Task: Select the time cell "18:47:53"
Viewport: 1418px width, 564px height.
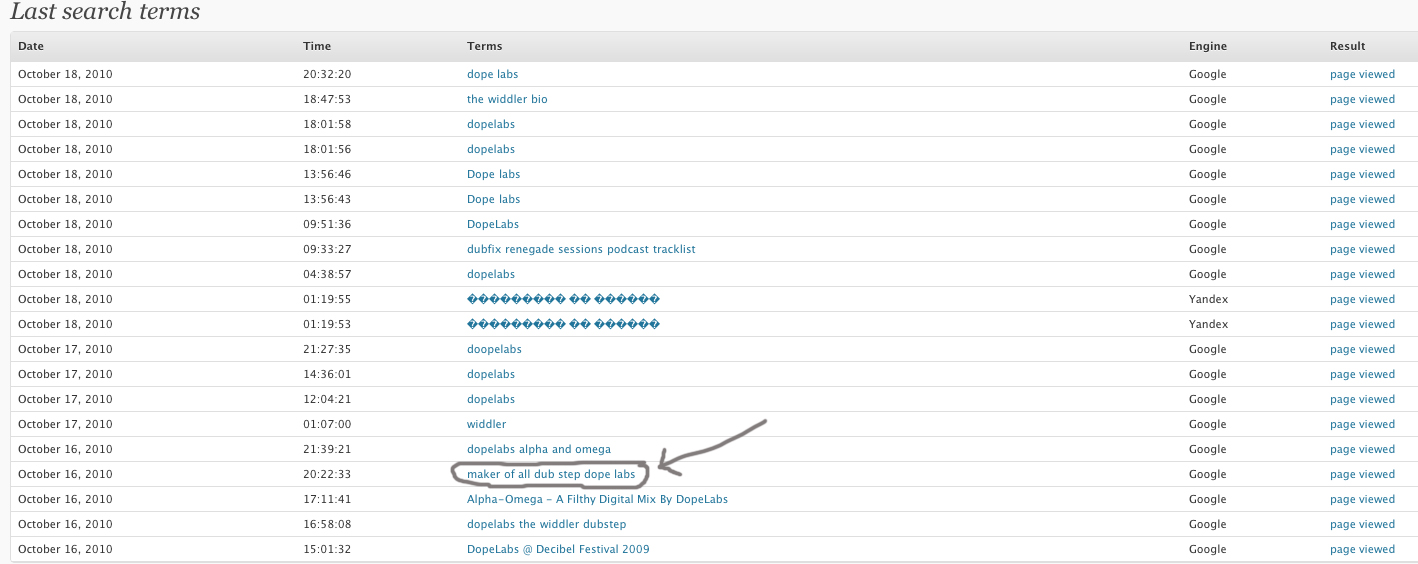Action: coord(327,99)
